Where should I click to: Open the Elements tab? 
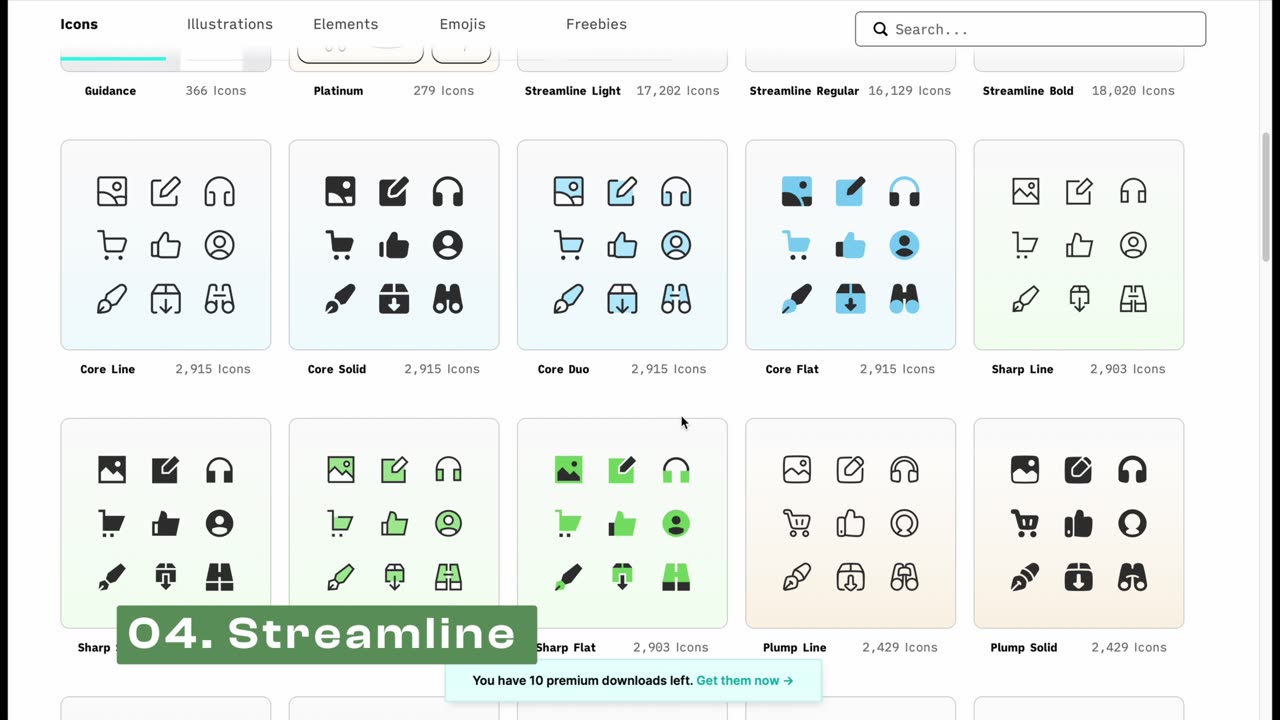click(345, 24)
